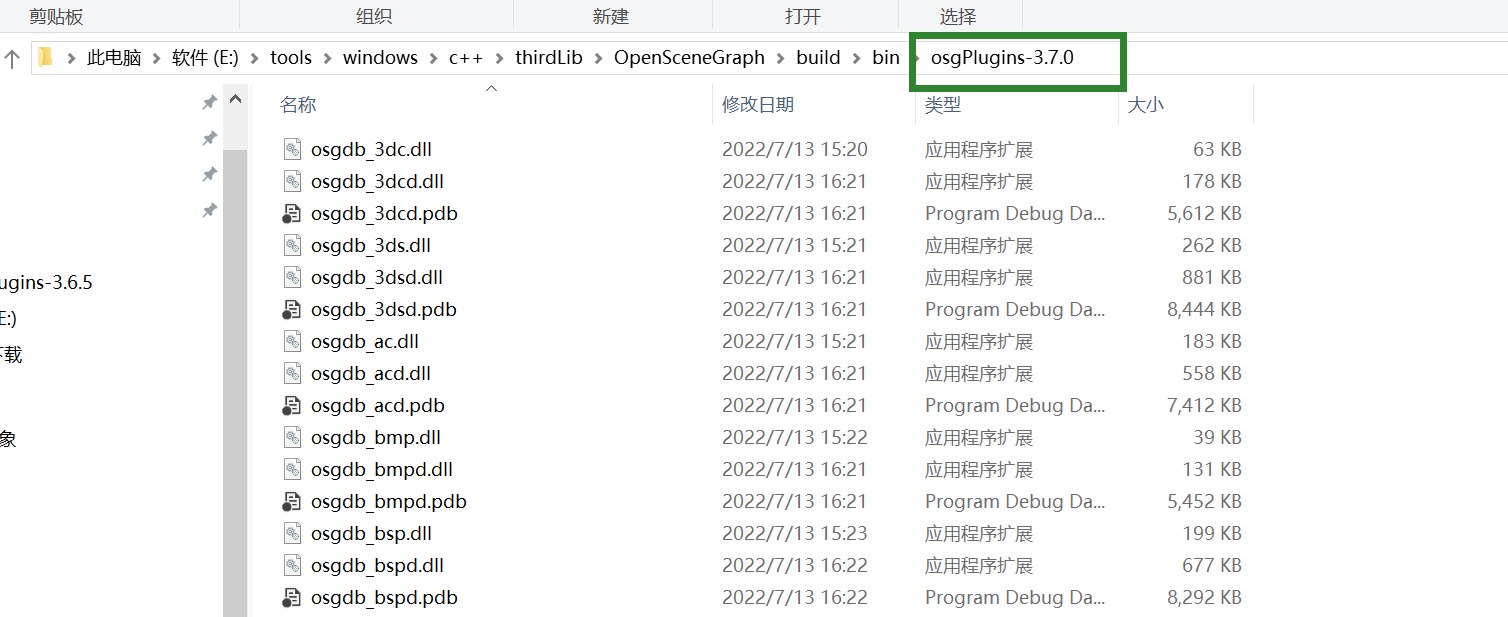This screenshot has width=1508, height=617.
Task: Expand the chevron after build in path
Action: click(x=857, y=58)
